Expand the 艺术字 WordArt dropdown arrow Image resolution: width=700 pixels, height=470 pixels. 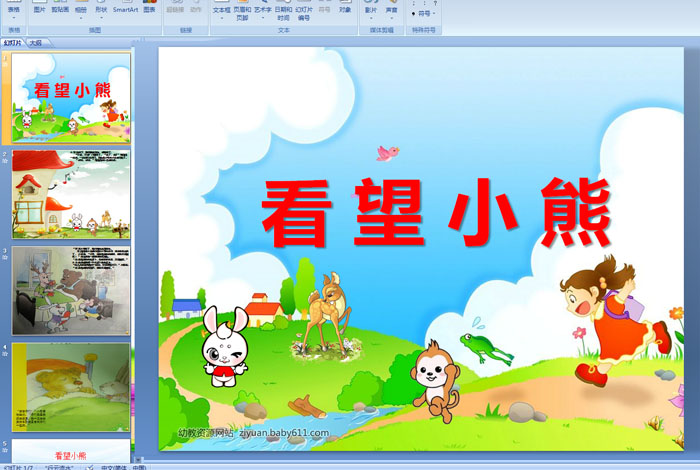pos(263,18)
